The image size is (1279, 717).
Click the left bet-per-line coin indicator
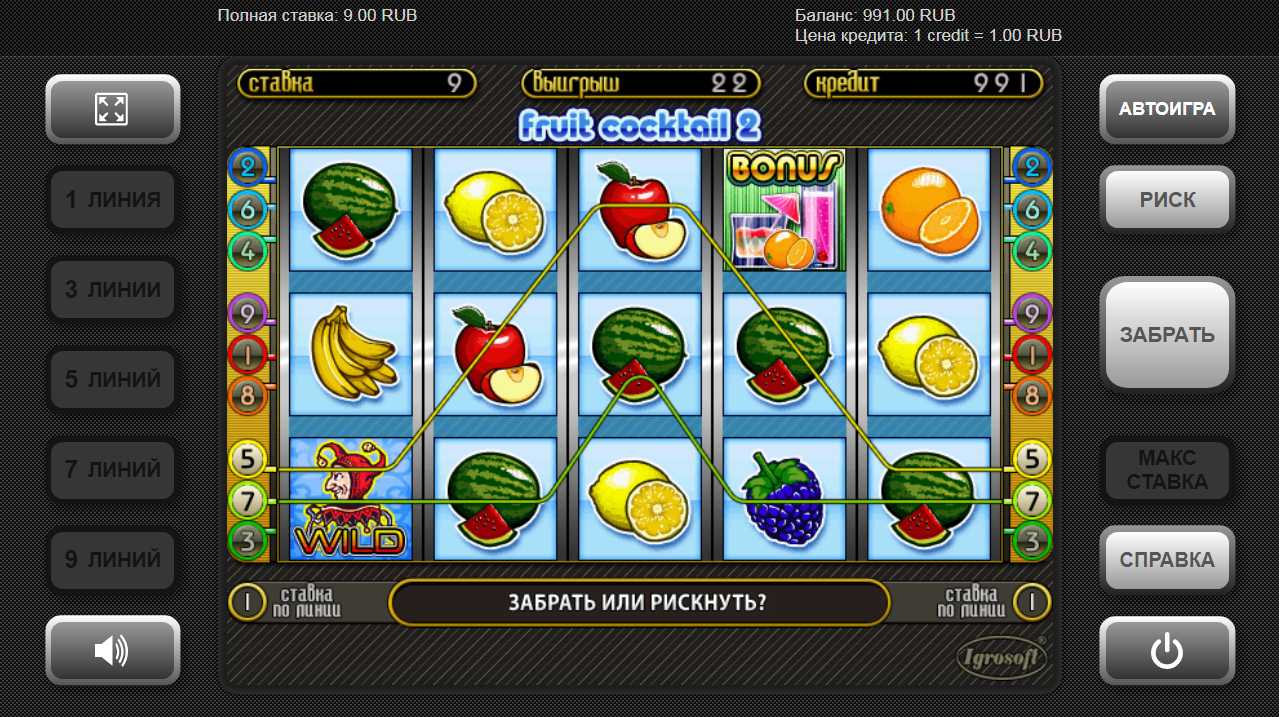[x=247, y=603]
